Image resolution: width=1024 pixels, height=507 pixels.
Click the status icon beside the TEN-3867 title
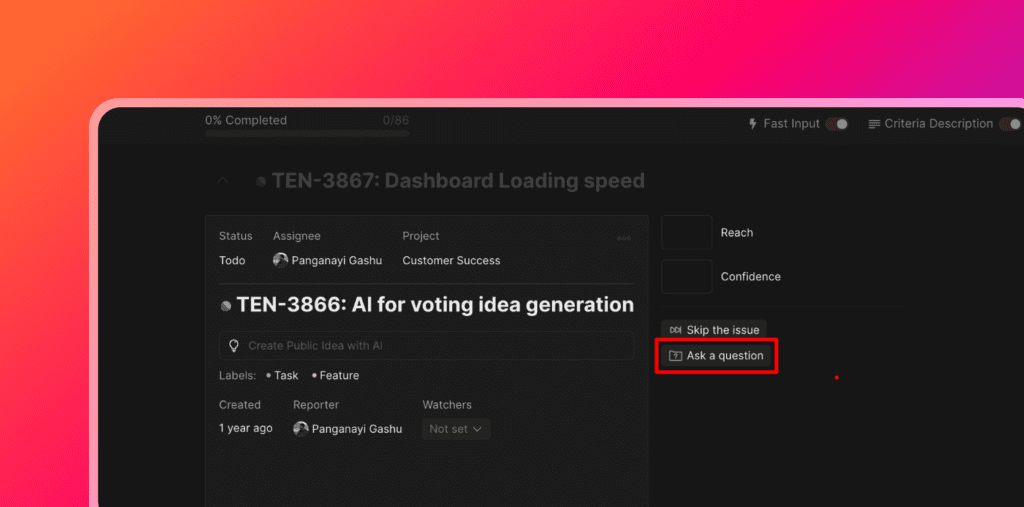pos(261,182)
